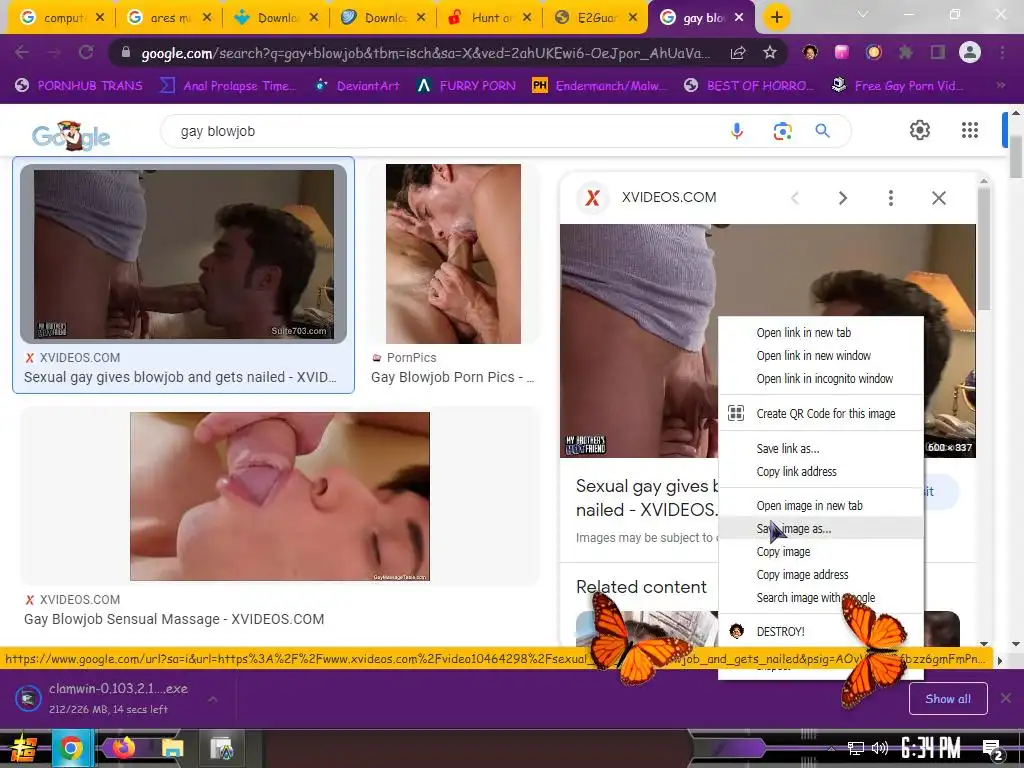Click the pink square extension icon

pyautogui.click(x=842, y=52)
